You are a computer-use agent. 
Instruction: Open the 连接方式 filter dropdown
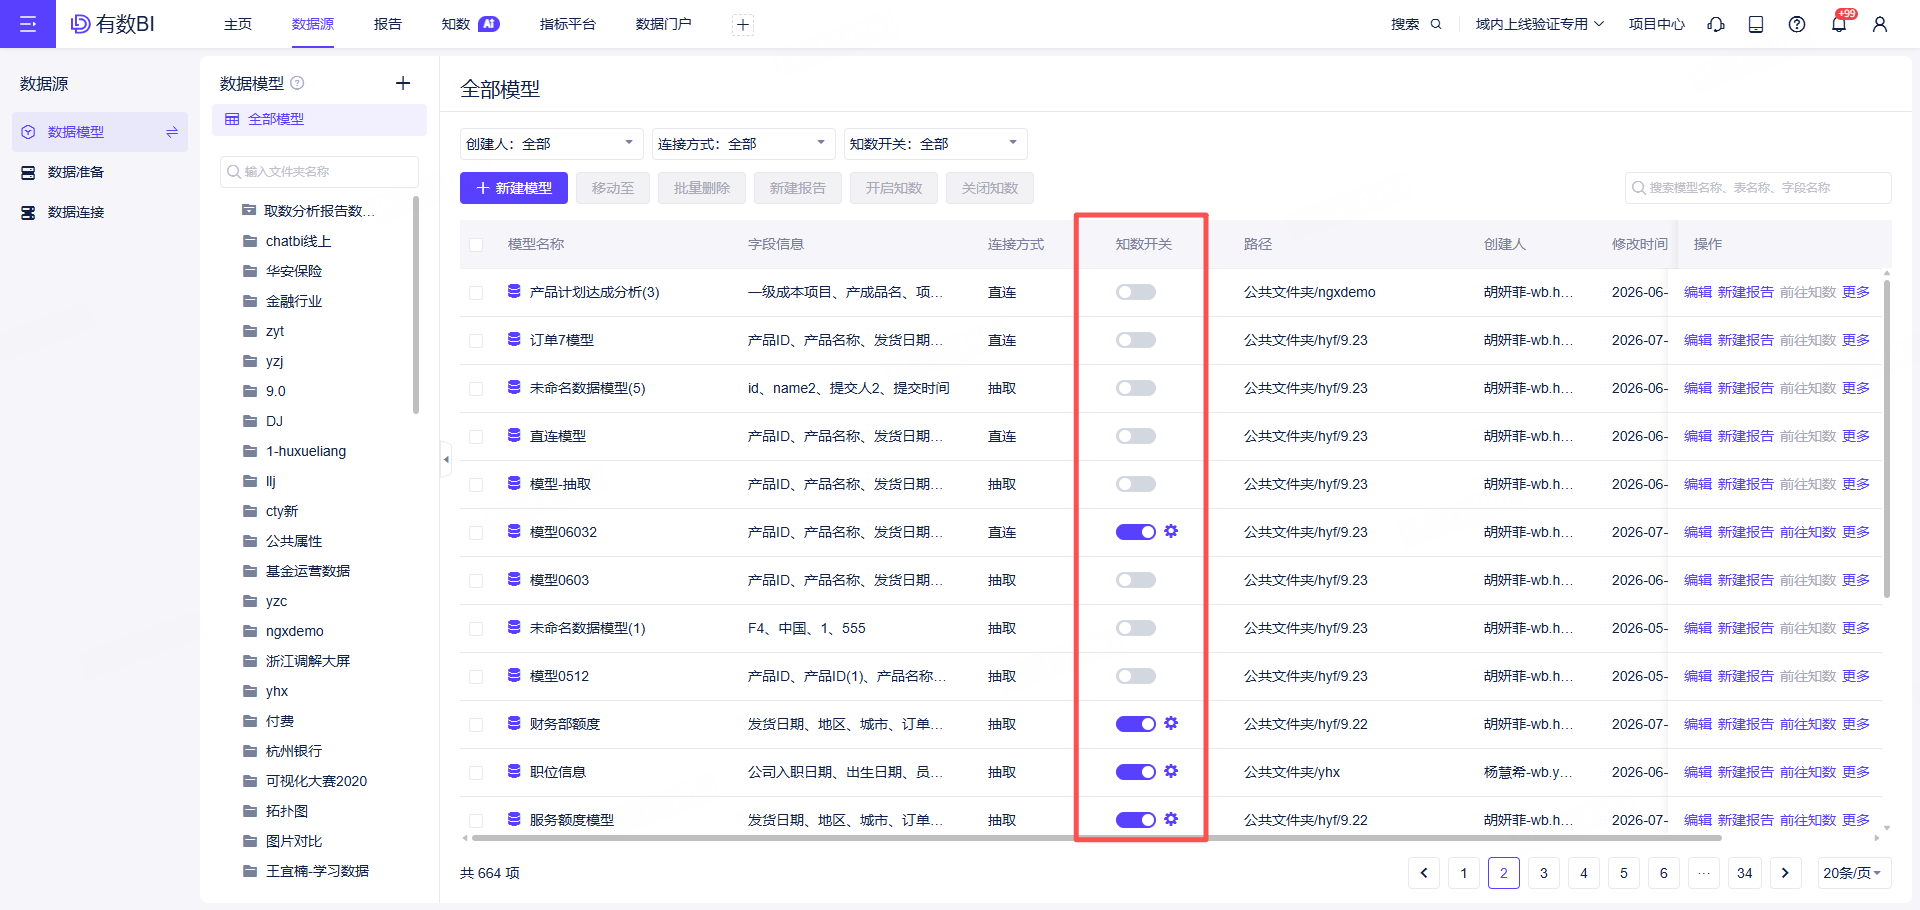pyautogui.click(x=743, y=144)
